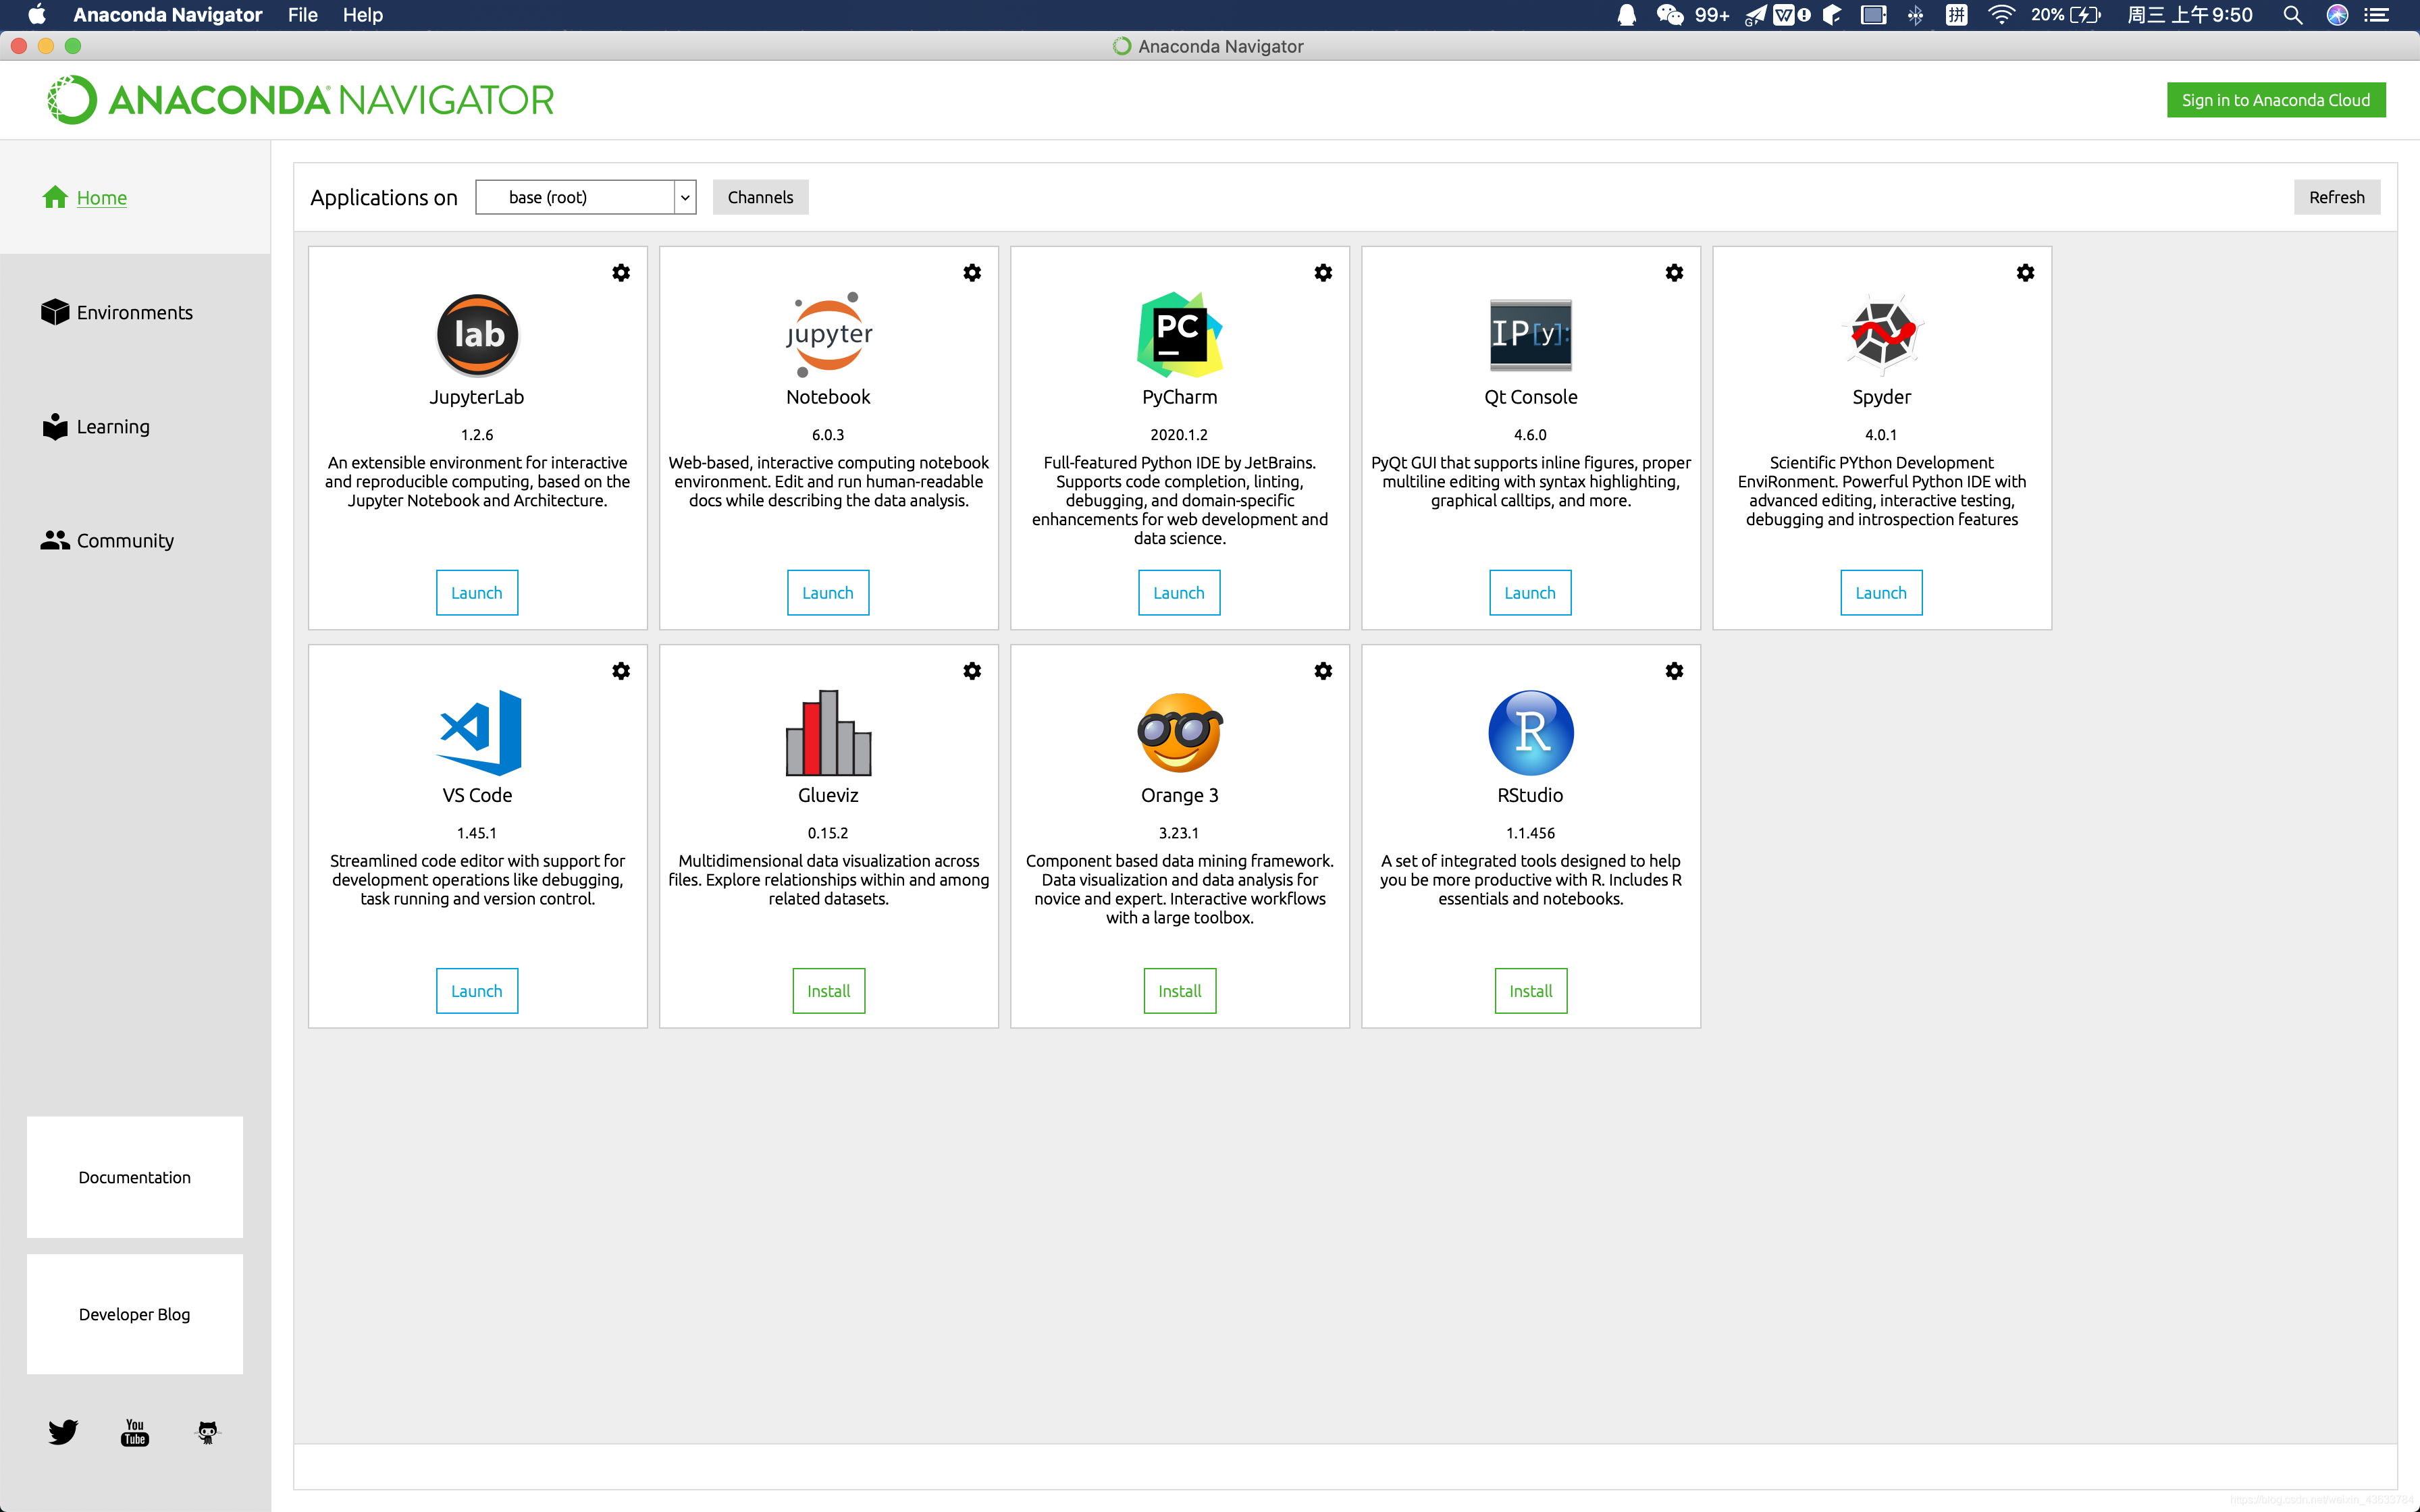Open macOS Notification Center list icon
Viewport: 2420px width, 1512px height.
pyautogui.click(x=2377, y=15)
